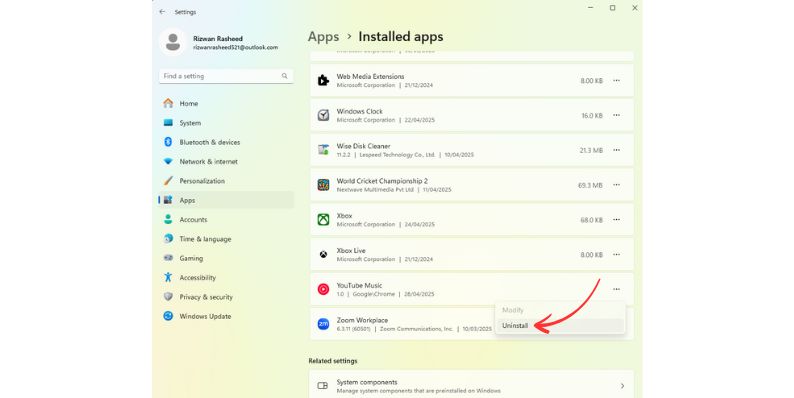Screen dimensions: 794x398
Task: Open more options for Xbox Live
Action: point(616,254)
